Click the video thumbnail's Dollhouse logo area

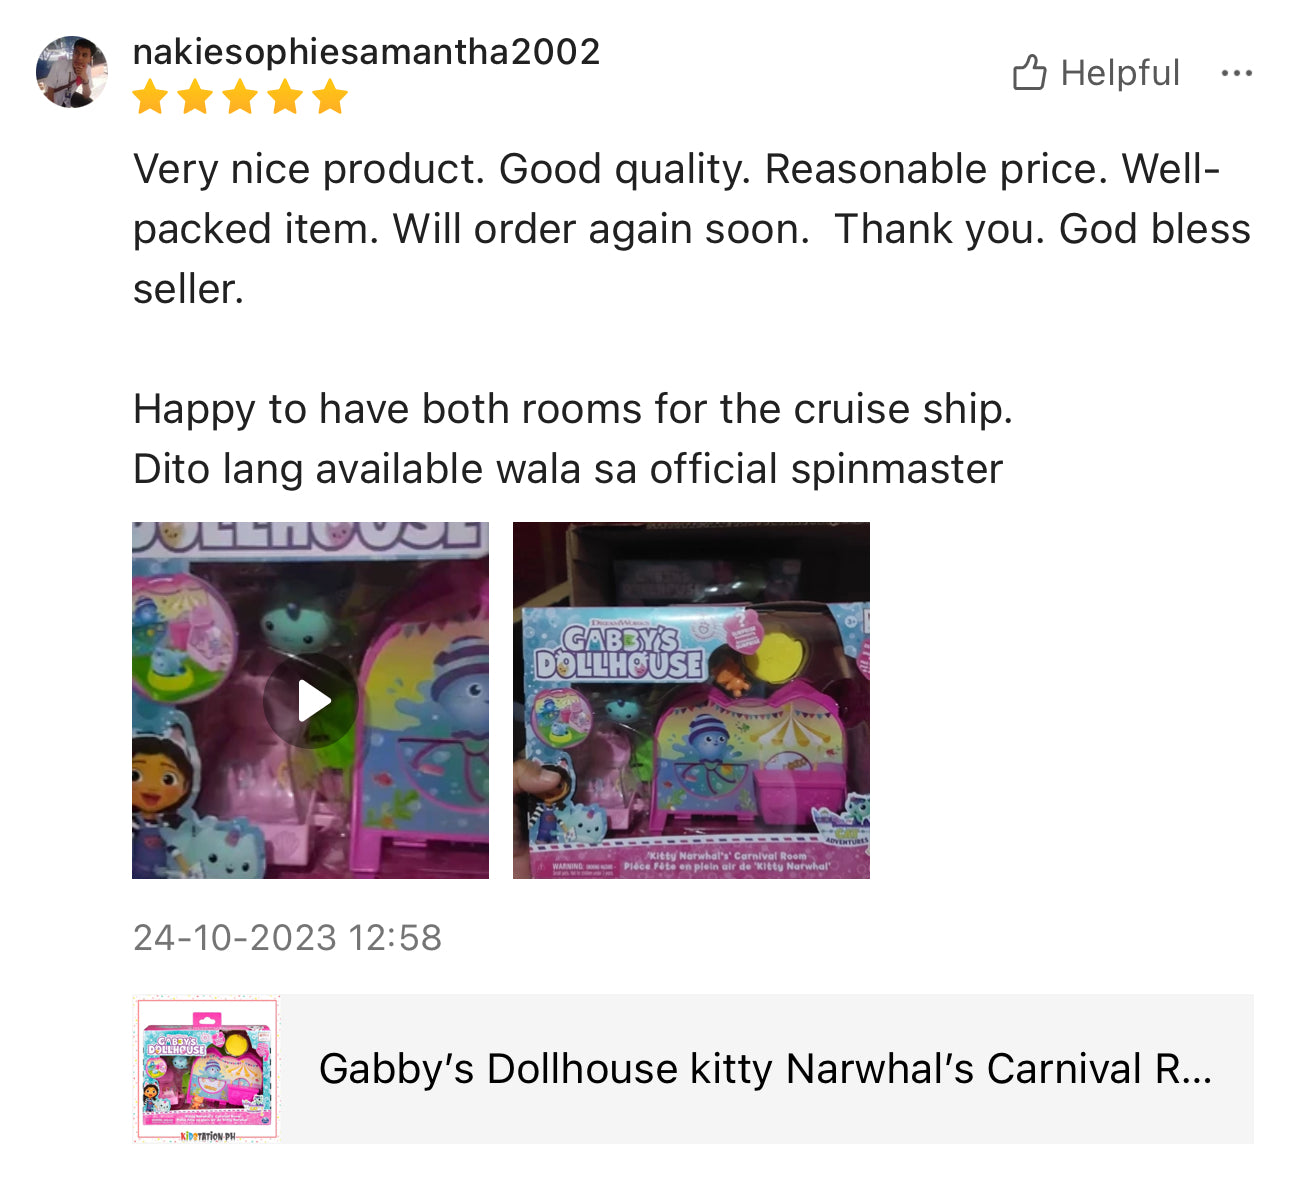tap(310, 535)
